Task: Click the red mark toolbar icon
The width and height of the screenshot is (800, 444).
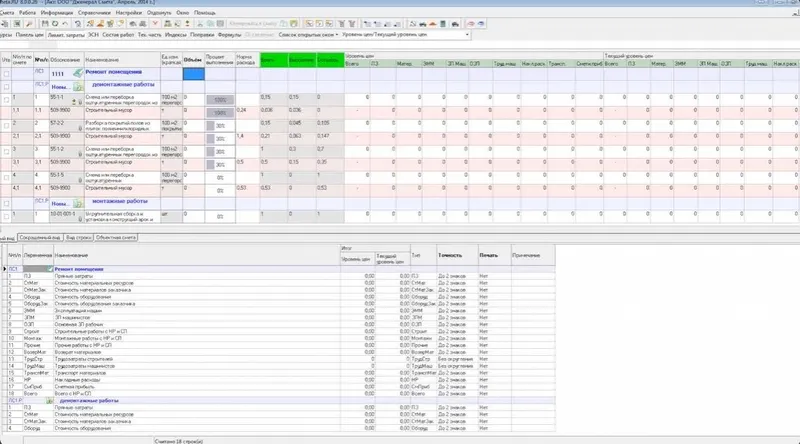Action: point(155,24)
